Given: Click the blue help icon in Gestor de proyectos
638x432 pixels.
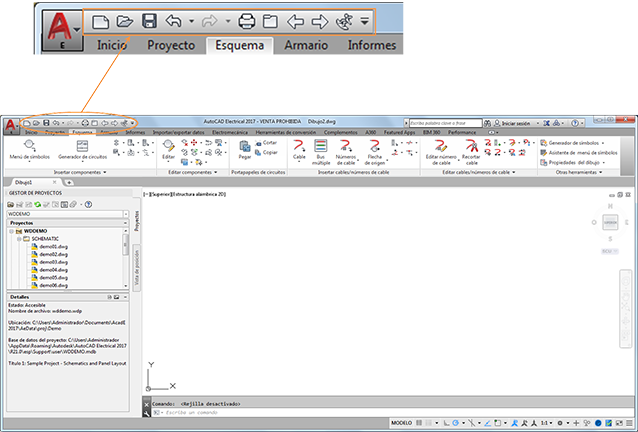Looking at the screenshot, I should point(88,205).
